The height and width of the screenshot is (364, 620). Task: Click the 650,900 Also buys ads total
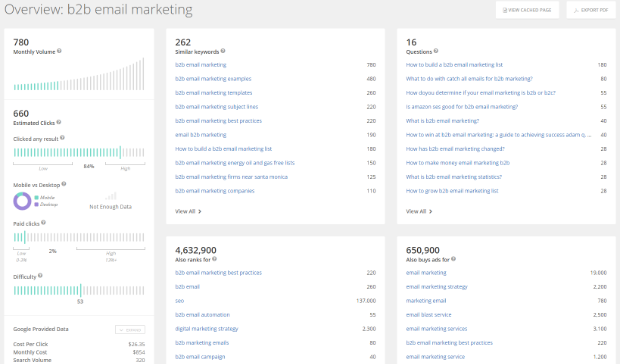point(423,250)
